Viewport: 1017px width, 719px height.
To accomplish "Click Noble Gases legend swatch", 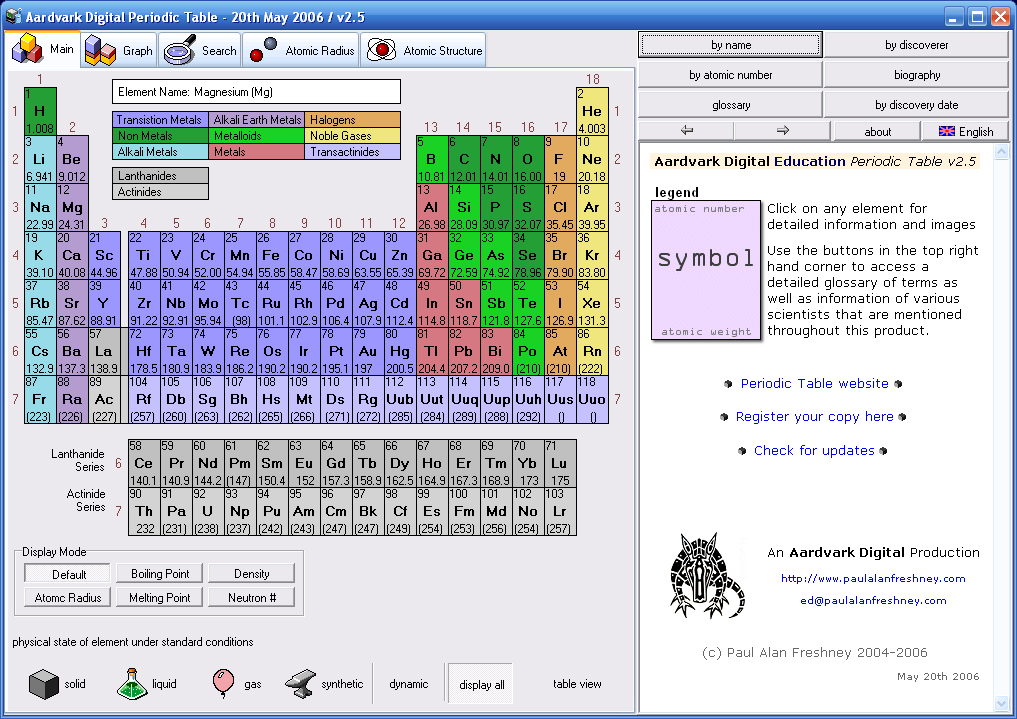I will pyautogui.click(x=352, y=136).
